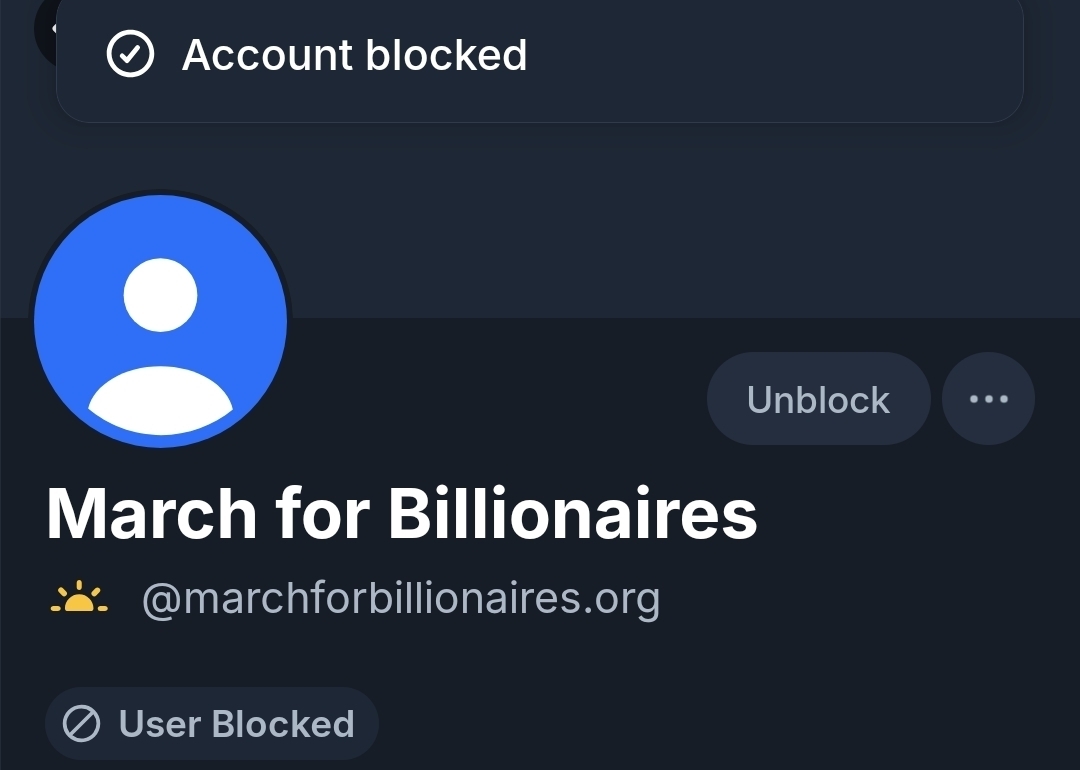Click the word "Billionaires" in the profile name

pyautogui.click(x=572, y=513)
